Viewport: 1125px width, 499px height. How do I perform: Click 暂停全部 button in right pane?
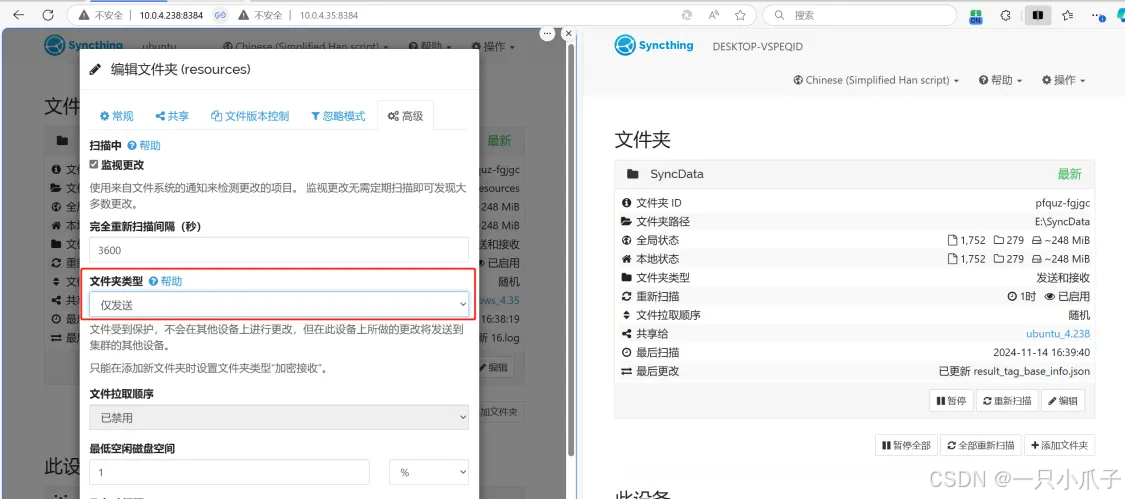[x=906, y=445]
